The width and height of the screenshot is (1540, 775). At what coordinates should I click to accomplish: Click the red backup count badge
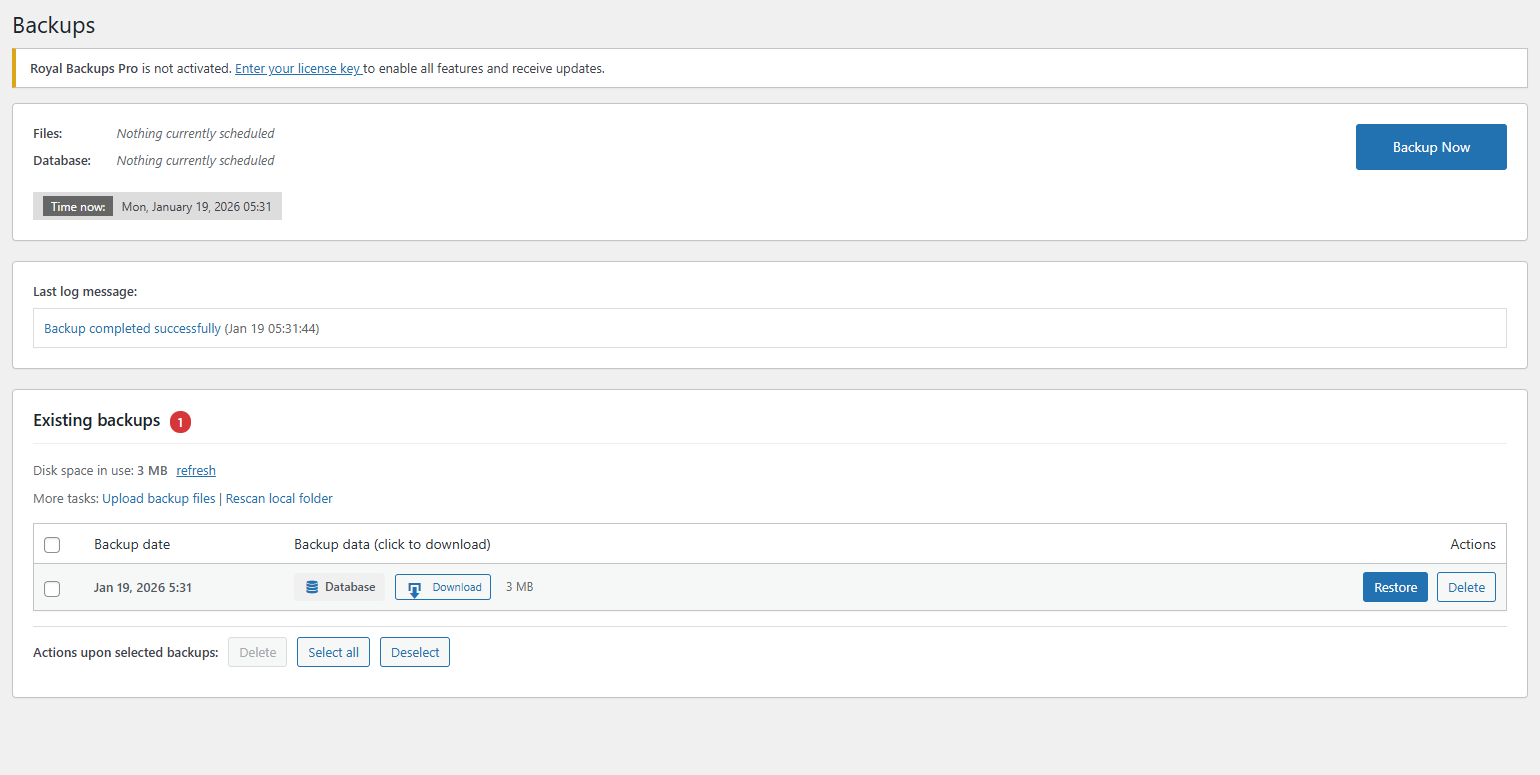180,422
